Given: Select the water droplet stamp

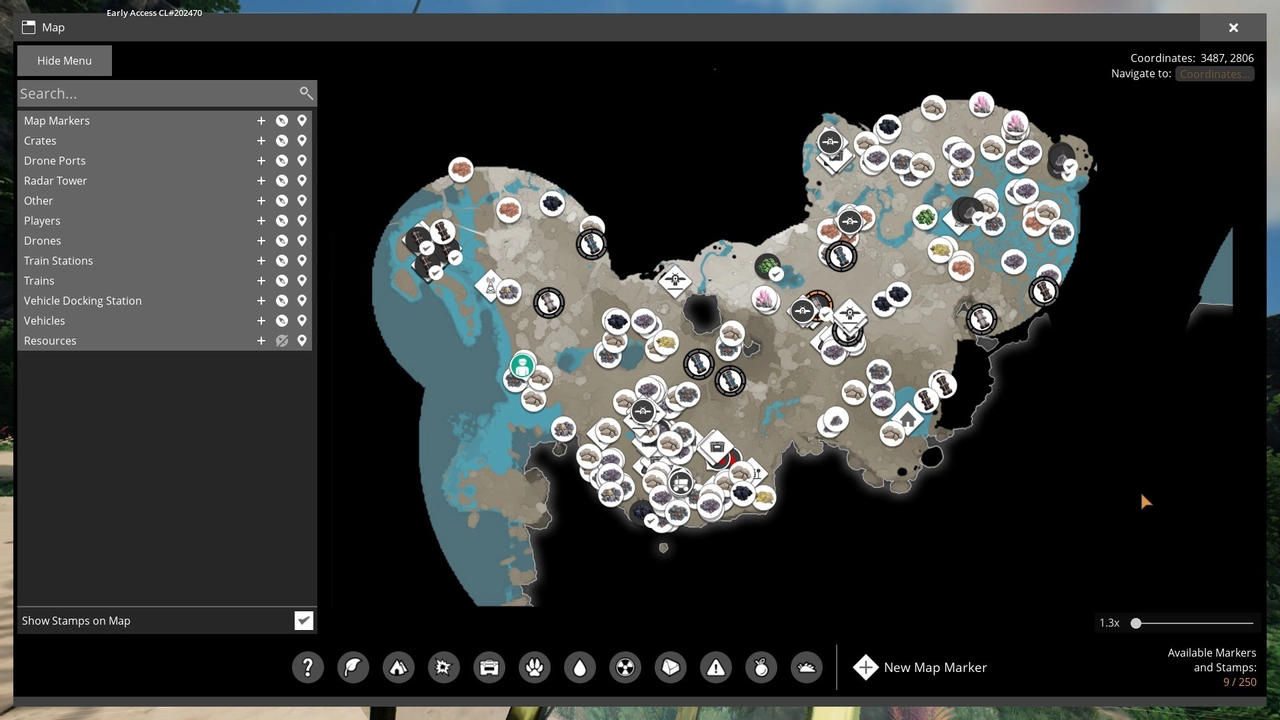Looking at the screenshot, I should pyautogui.click(x=580, y=667).
